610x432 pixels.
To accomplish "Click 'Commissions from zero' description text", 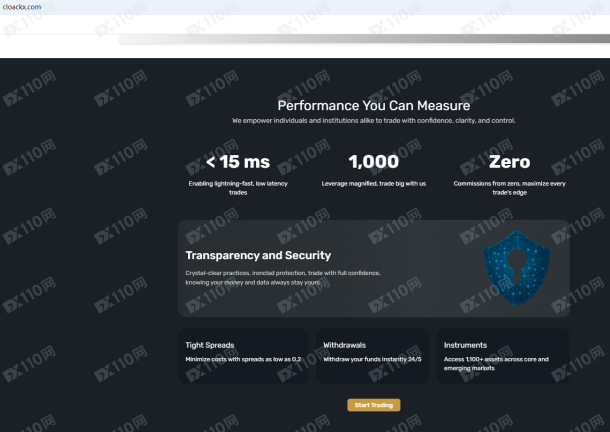I will 509,187.
